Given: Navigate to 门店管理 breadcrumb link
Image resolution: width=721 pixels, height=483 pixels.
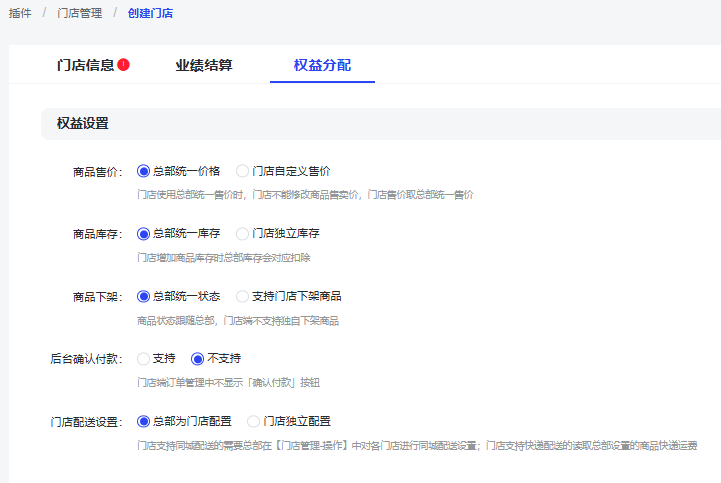Looking at the screenshot, I should click(79, 14).
